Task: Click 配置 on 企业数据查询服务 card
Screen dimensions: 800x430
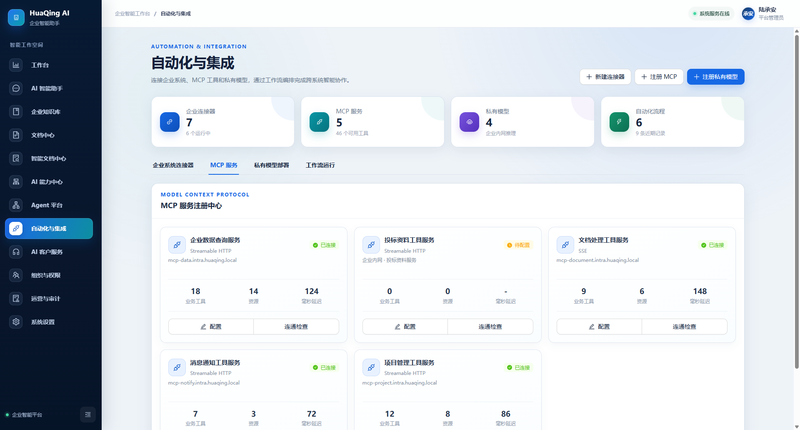Action: [211, 326]
